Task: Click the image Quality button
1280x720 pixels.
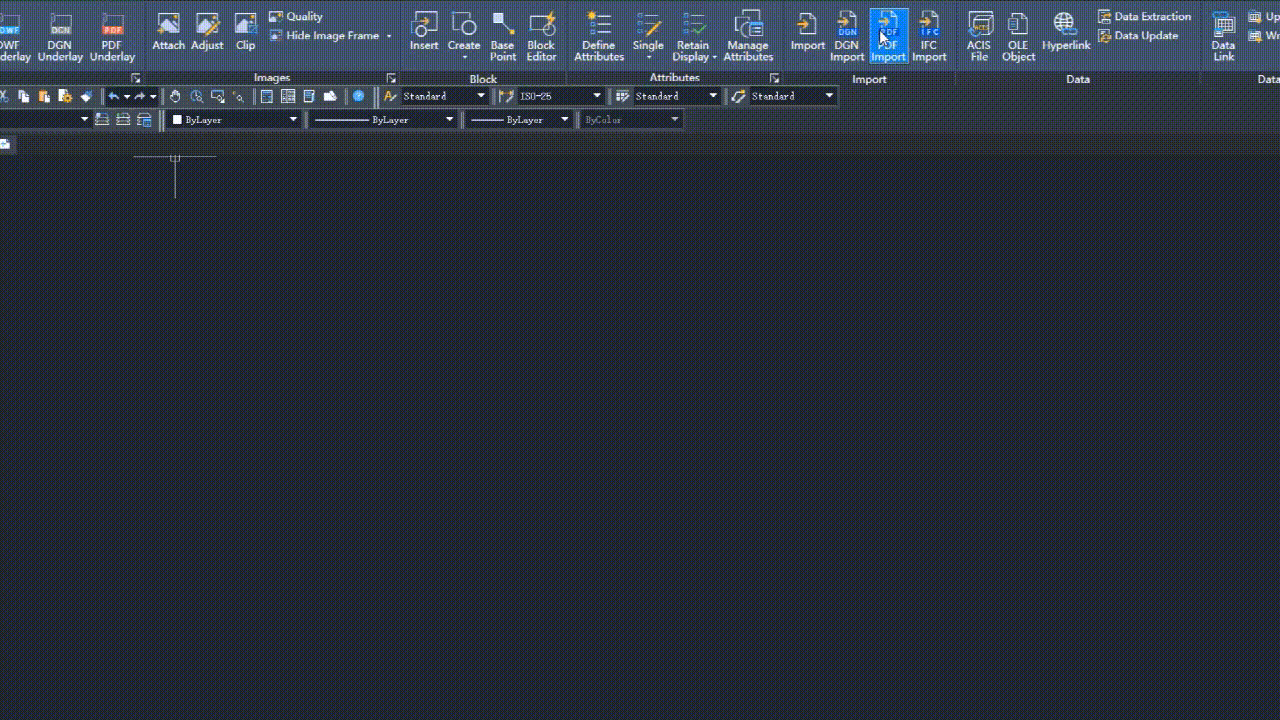Action: click(x=296, y=16)
